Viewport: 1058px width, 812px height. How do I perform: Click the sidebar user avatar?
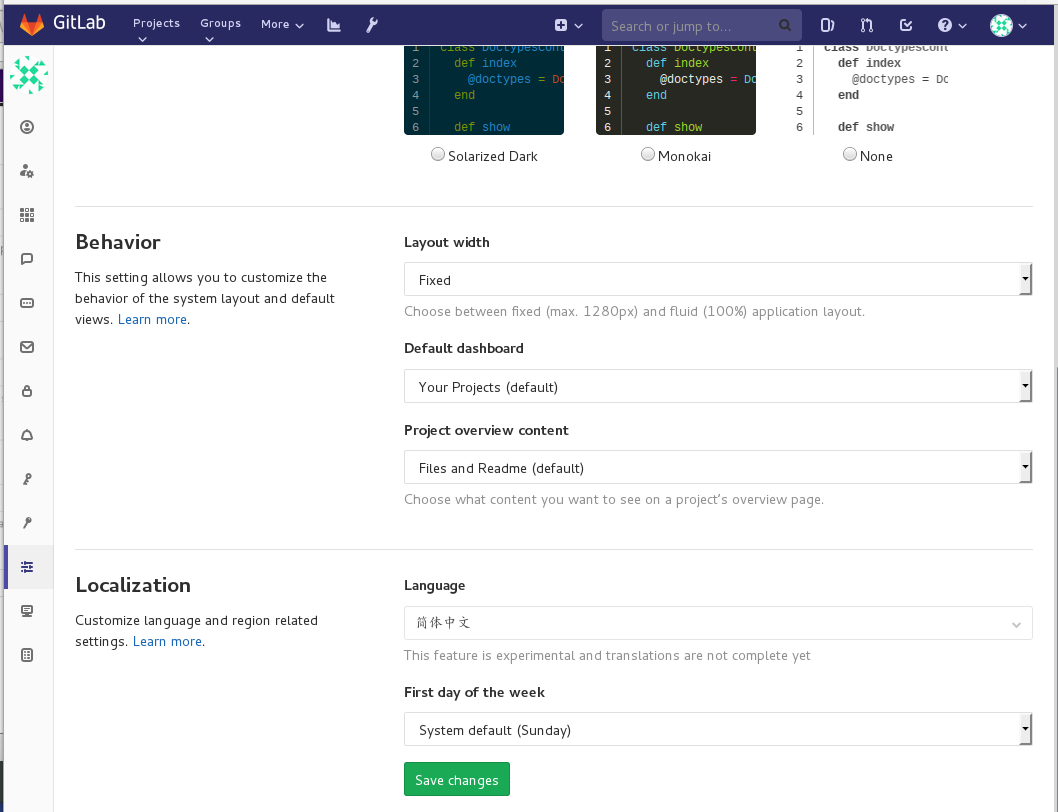point(28,75)
